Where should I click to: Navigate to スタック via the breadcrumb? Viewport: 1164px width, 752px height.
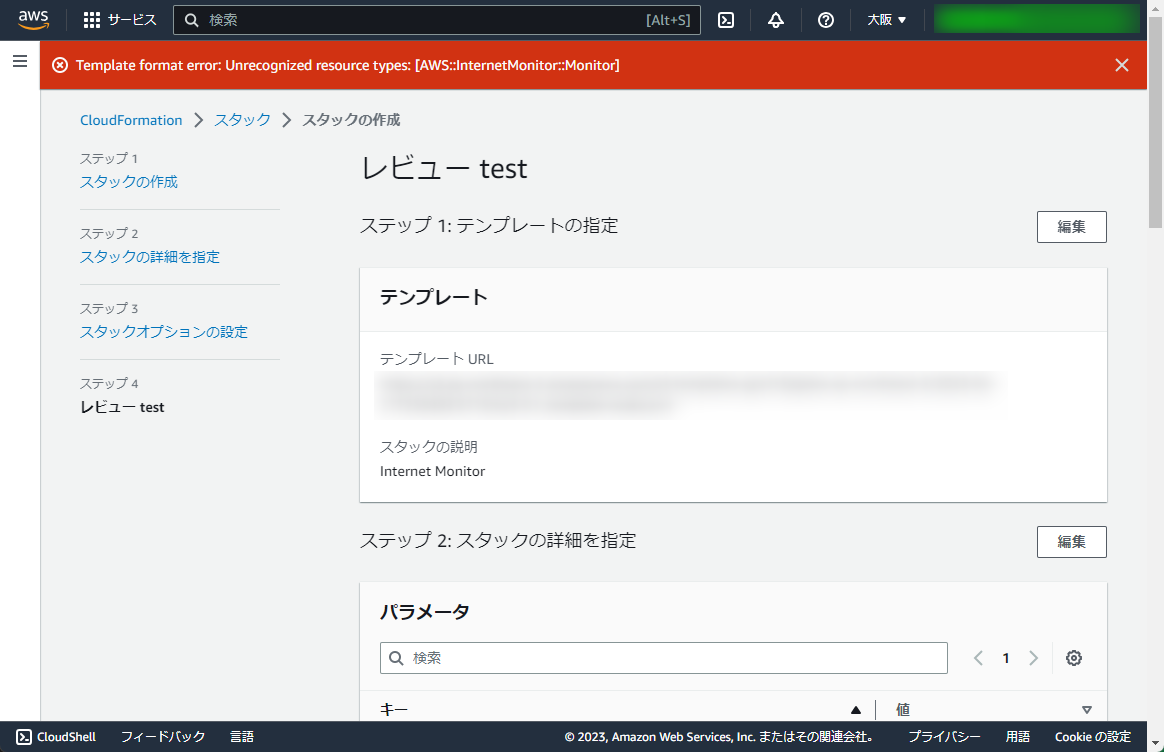pos(241,119)
